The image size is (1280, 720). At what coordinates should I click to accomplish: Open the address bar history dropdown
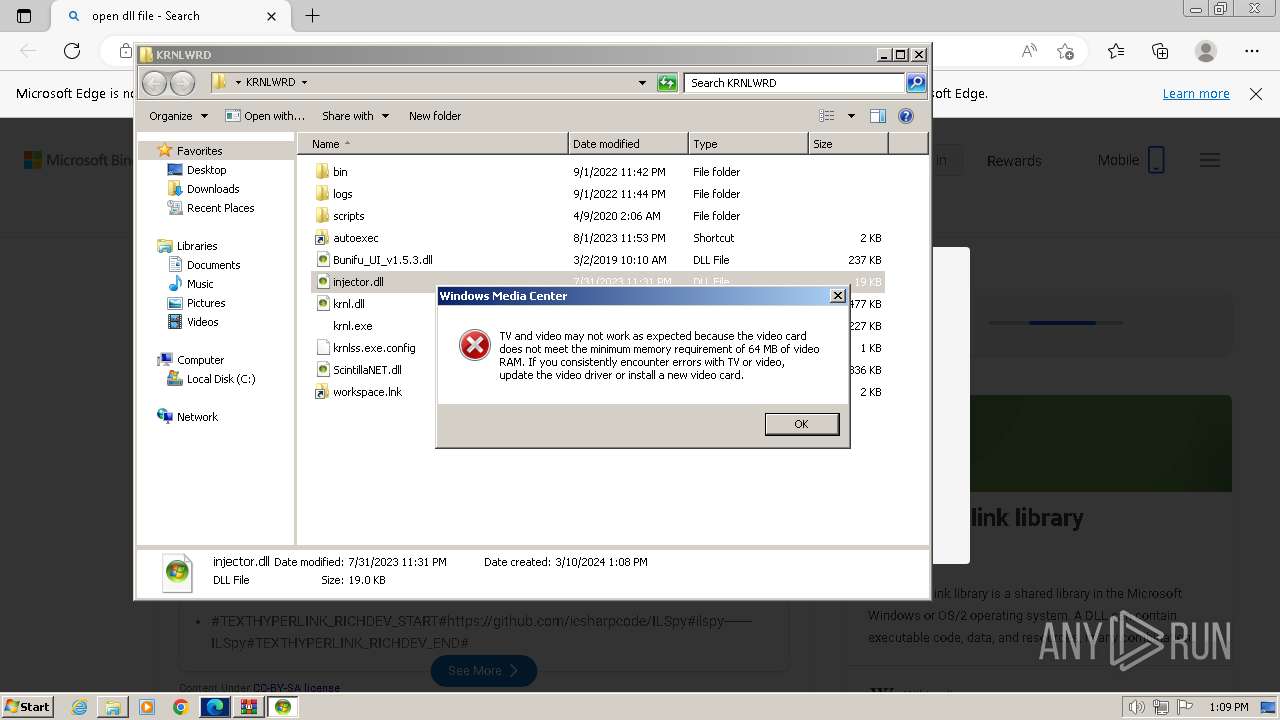tap(642, 83)
